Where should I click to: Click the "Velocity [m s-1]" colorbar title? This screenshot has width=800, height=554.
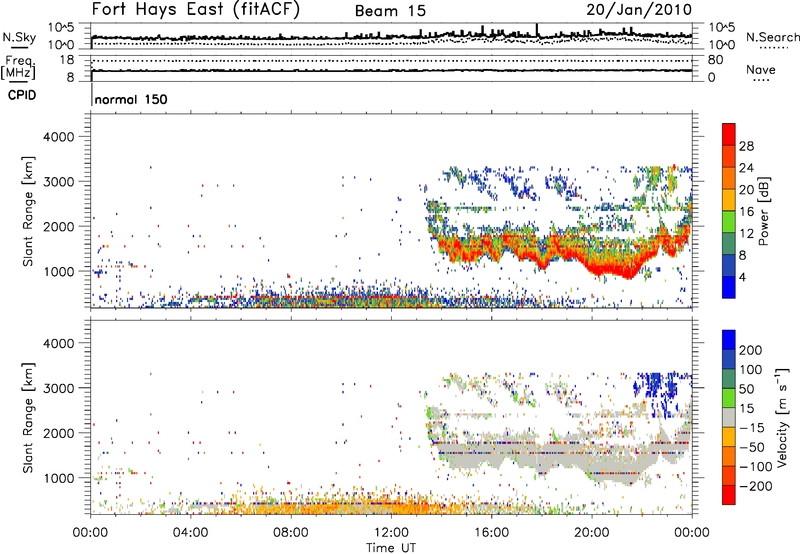click(x=782, y=417)
